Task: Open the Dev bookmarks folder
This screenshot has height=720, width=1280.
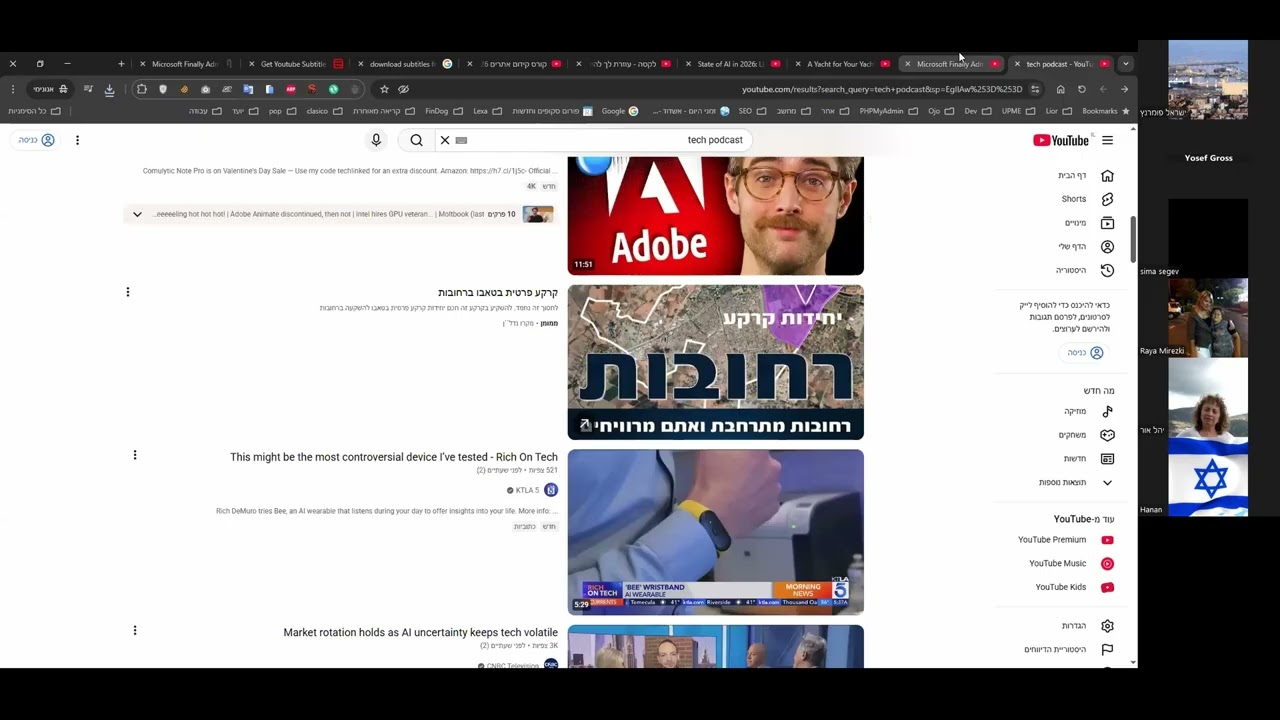Action: (x=978, y=111)
